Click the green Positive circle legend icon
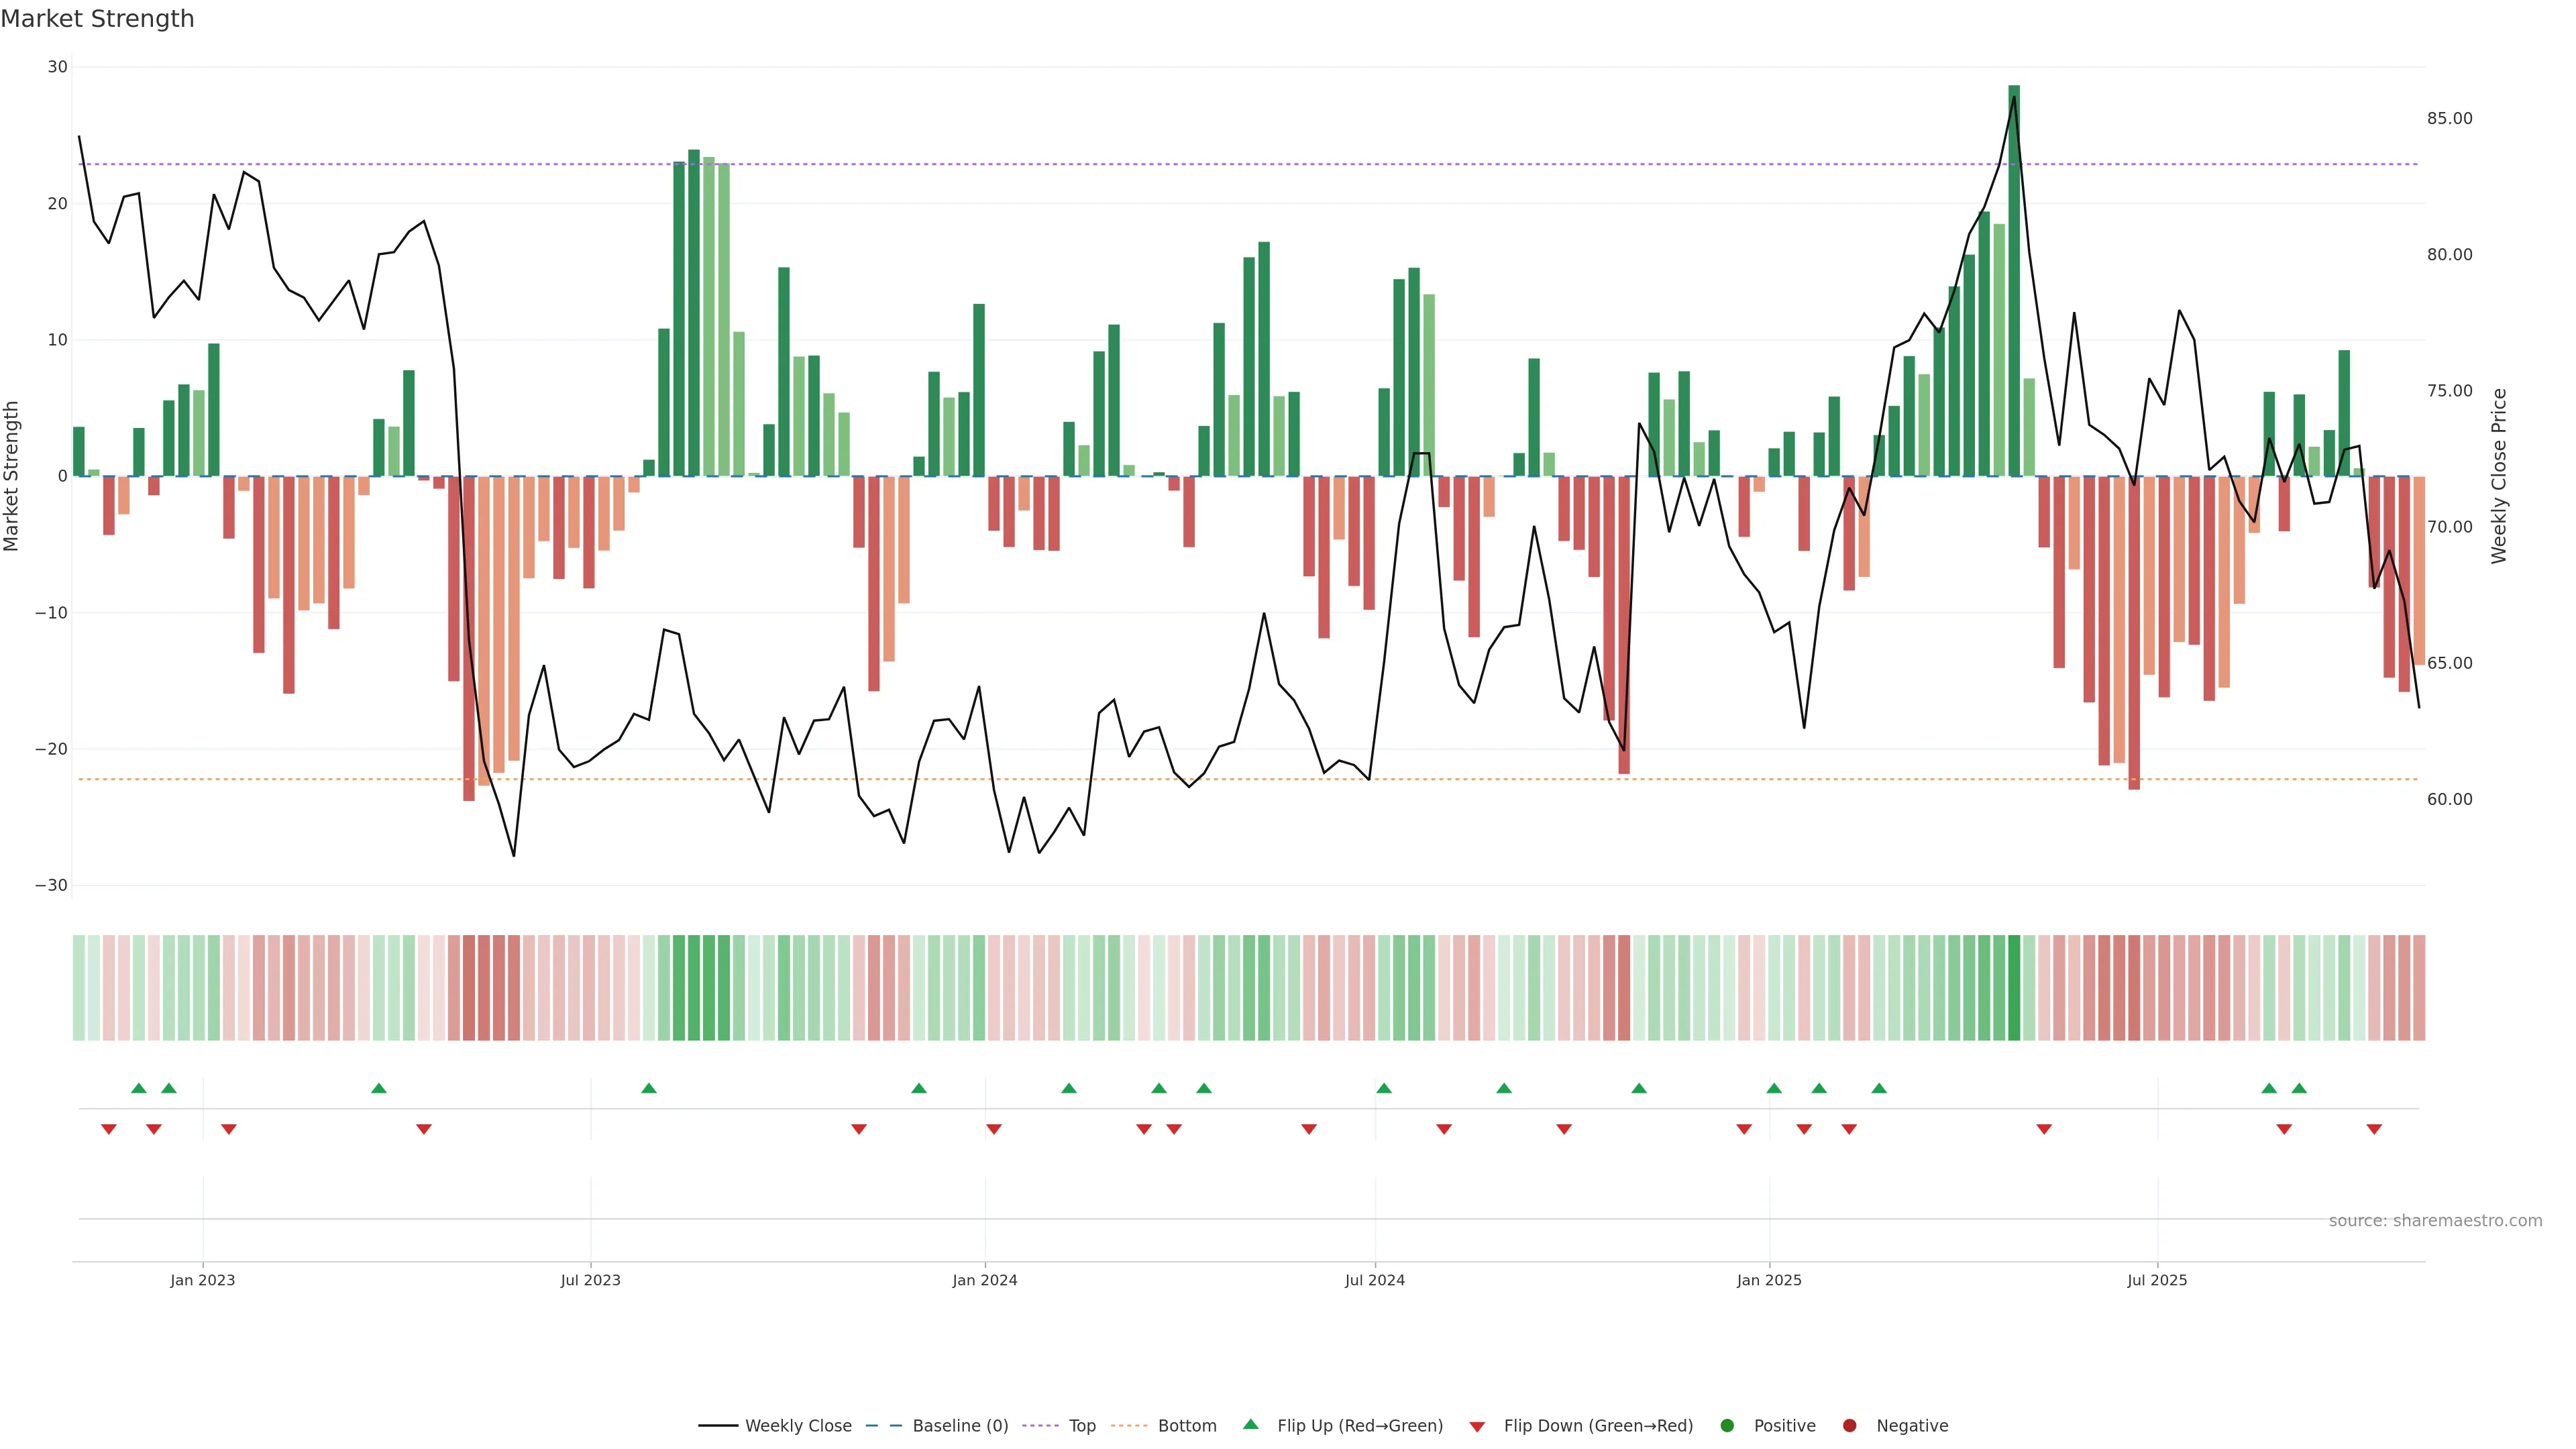Viewport: 2576px width, 1449px height. coord(1727,1426)
